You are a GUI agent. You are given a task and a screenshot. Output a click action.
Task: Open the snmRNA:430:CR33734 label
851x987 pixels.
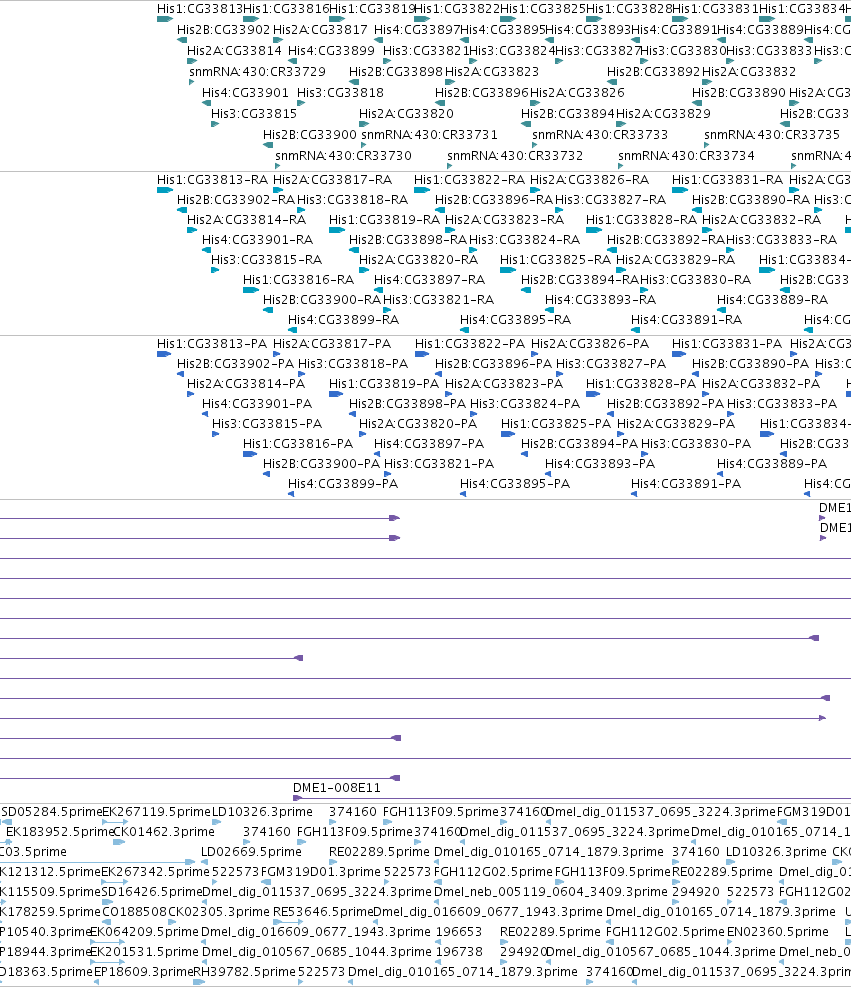[686, 155]
